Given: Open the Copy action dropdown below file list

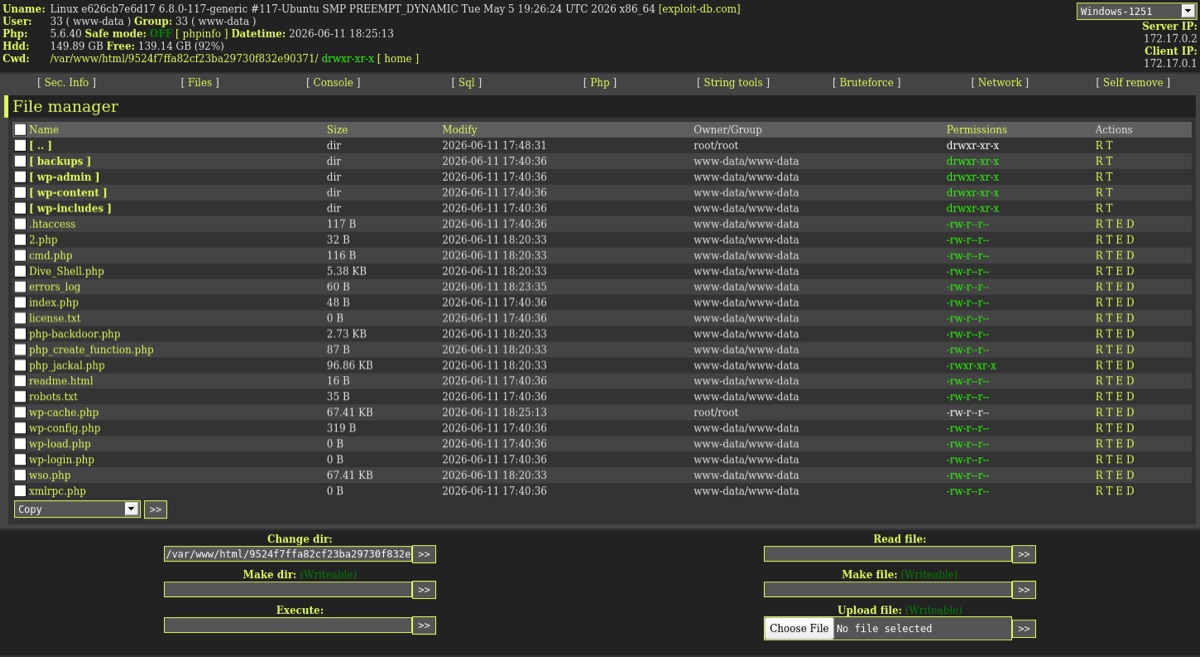Looking at the screenshot, I should (77, 509).
